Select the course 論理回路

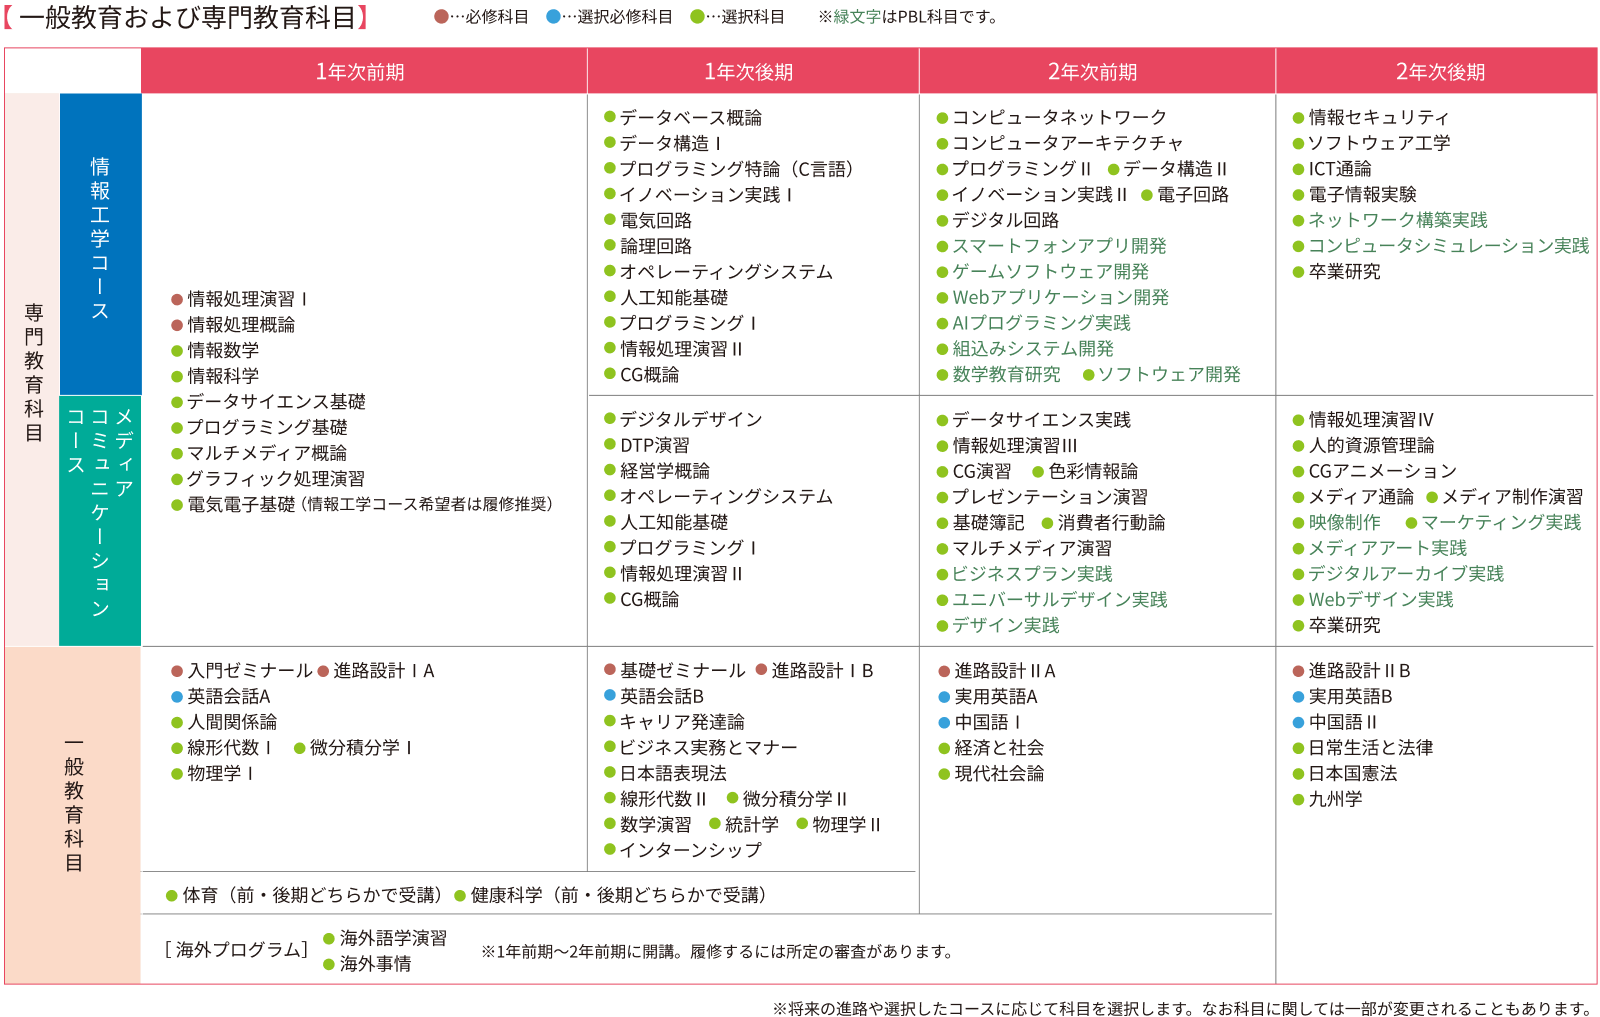[x=648, y=246]
